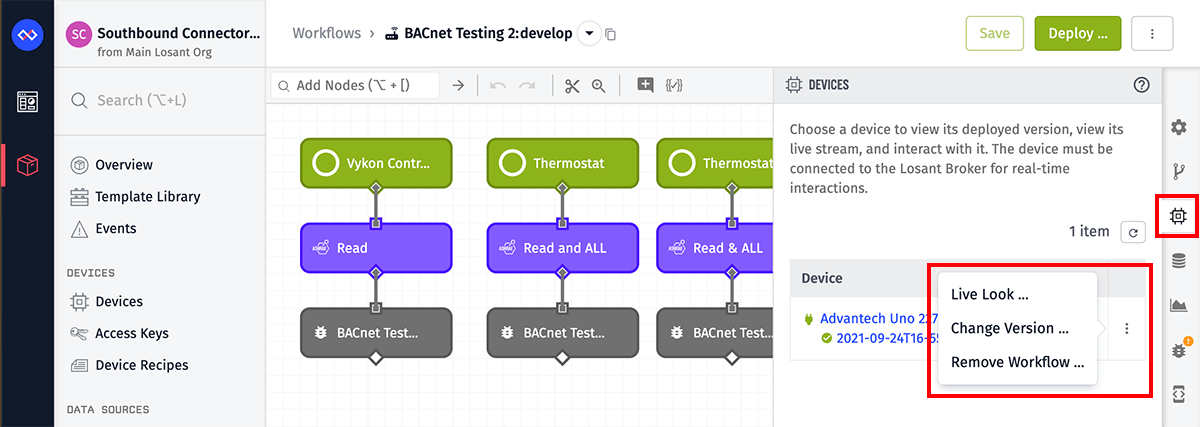Screen dimensions: 1200x427
Task: Click the Losant logo icon
Action: (26, 35)
